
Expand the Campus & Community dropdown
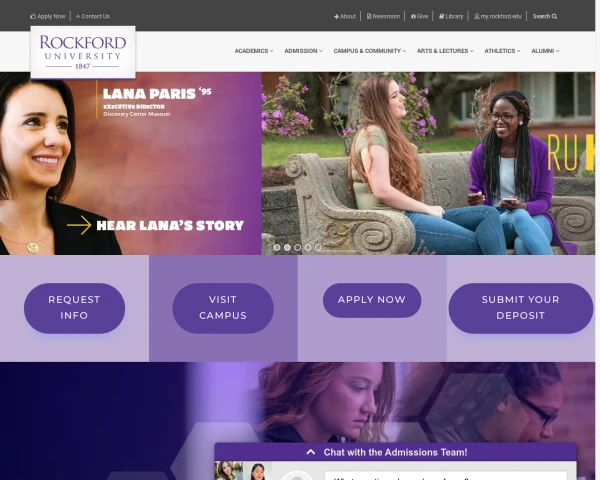click(370, 51)
